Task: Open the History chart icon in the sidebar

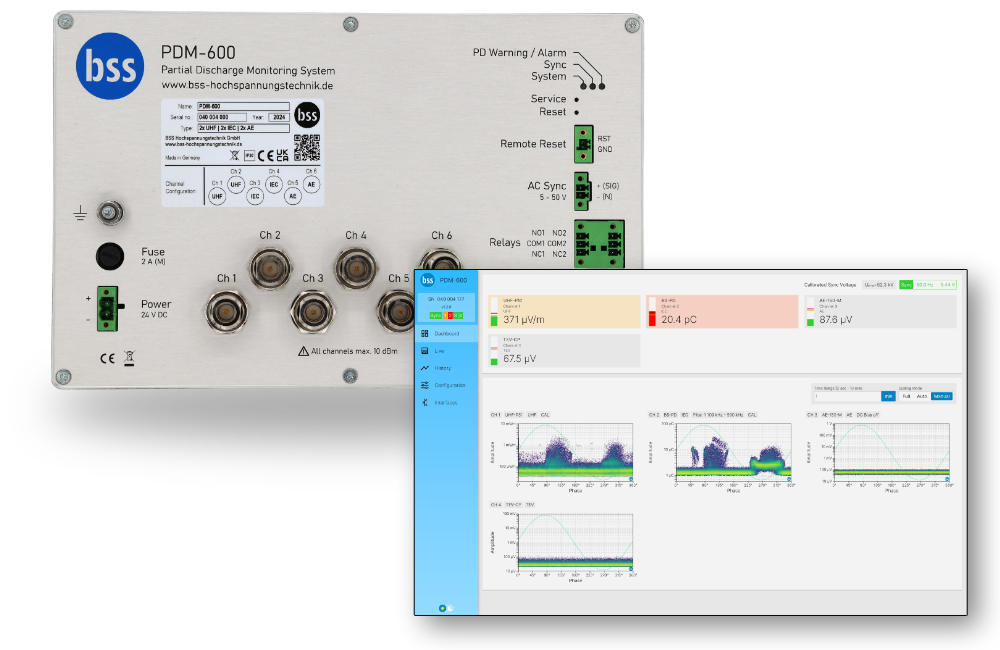Action: point(425,368)
